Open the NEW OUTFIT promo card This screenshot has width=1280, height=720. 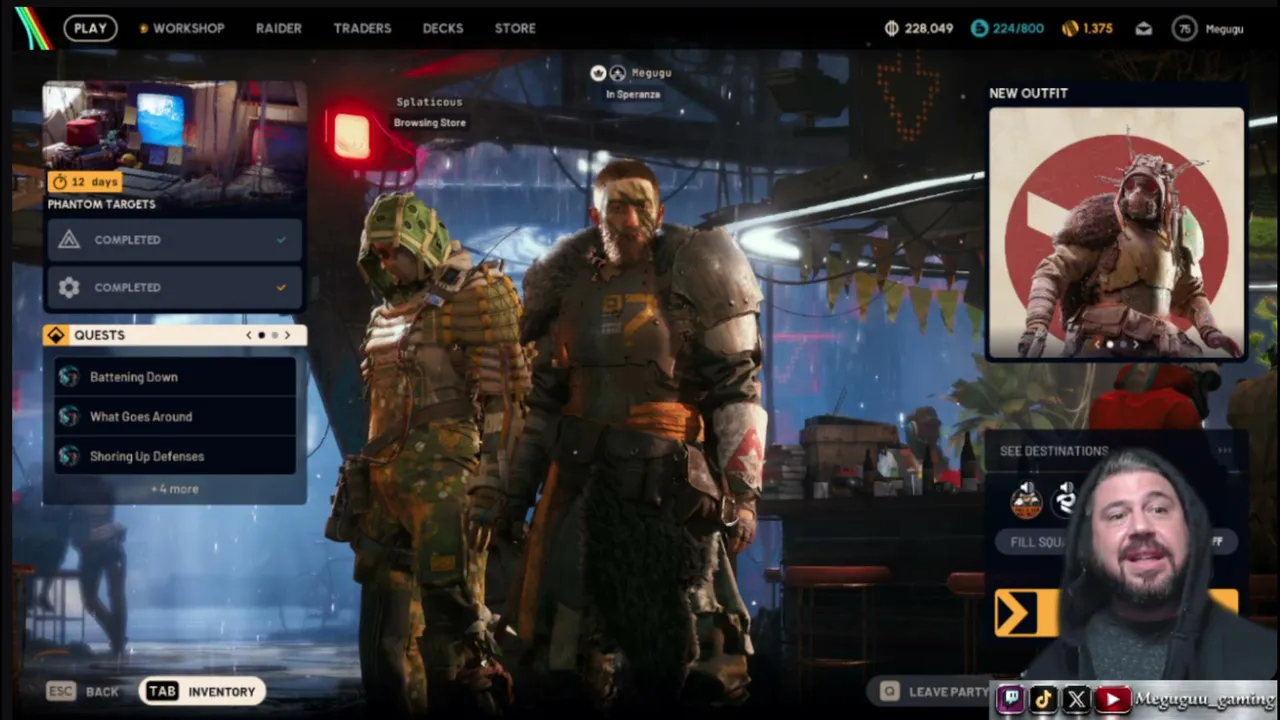tap(1117, 232)
